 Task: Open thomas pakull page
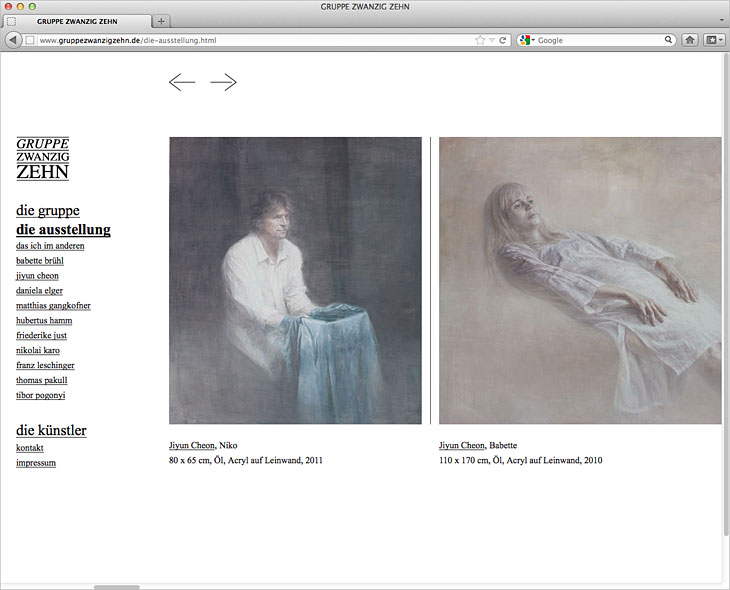tap(42, 380)
